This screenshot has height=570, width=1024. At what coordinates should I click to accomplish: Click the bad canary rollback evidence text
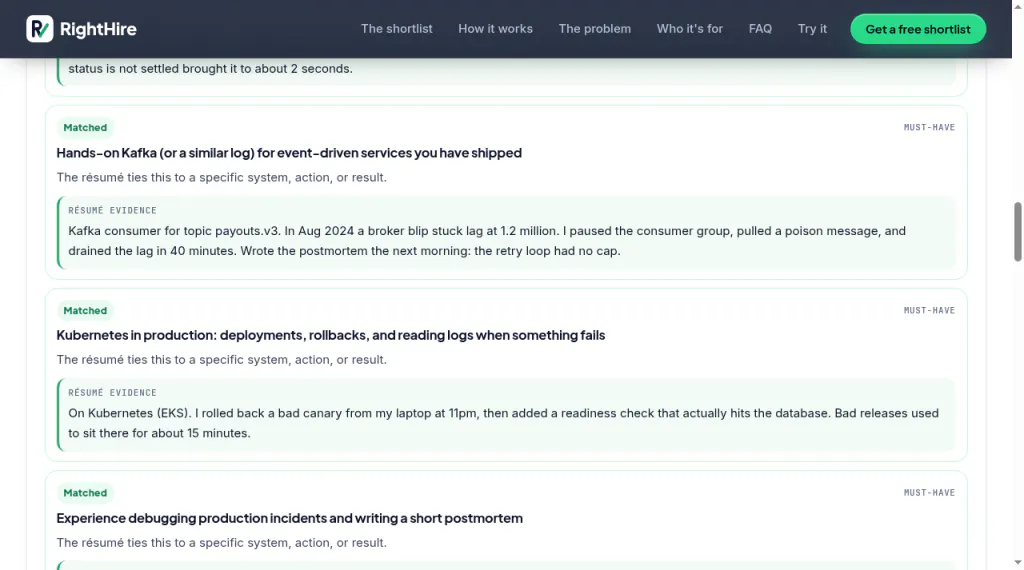point(503,423)
